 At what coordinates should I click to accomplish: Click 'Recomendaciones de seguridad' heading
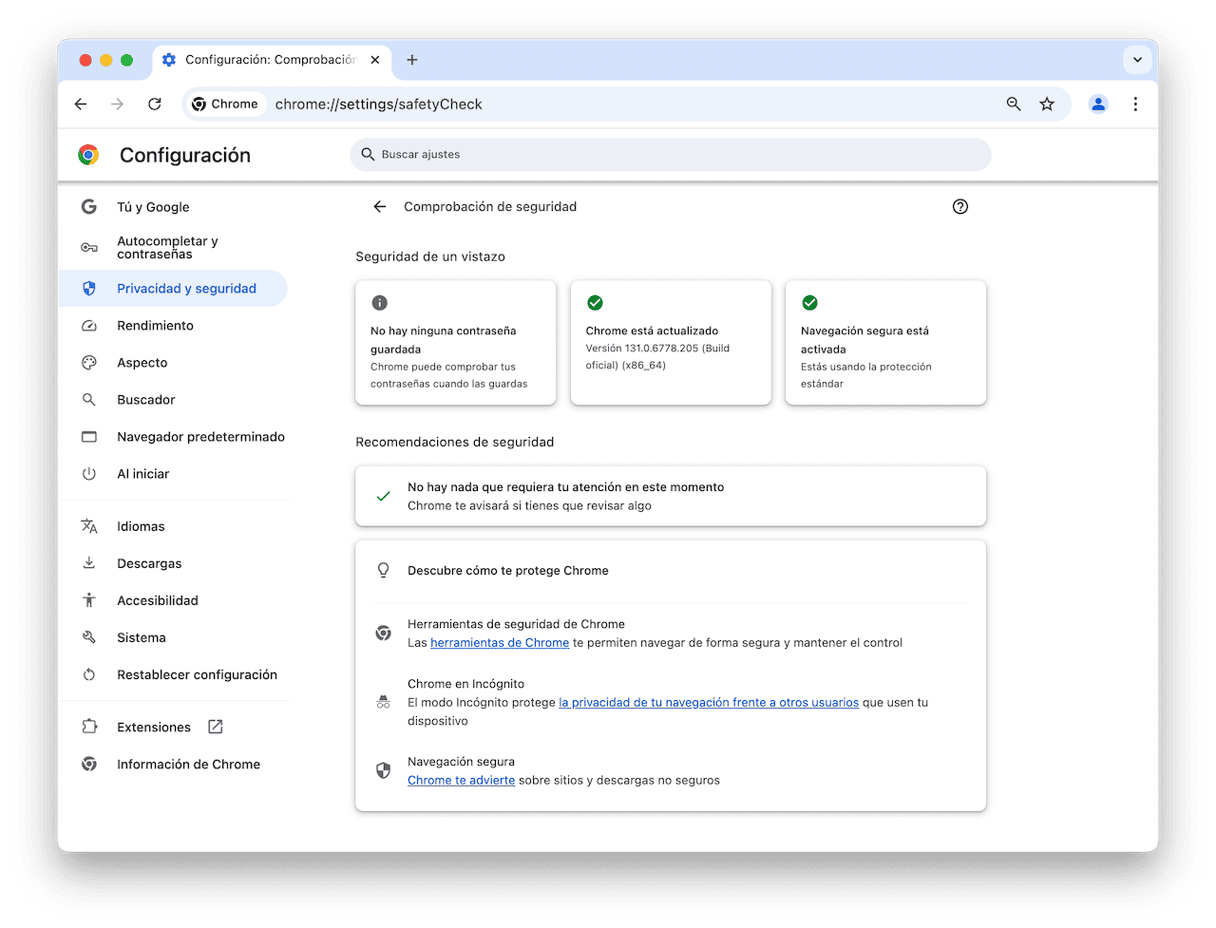coord(455,442)
